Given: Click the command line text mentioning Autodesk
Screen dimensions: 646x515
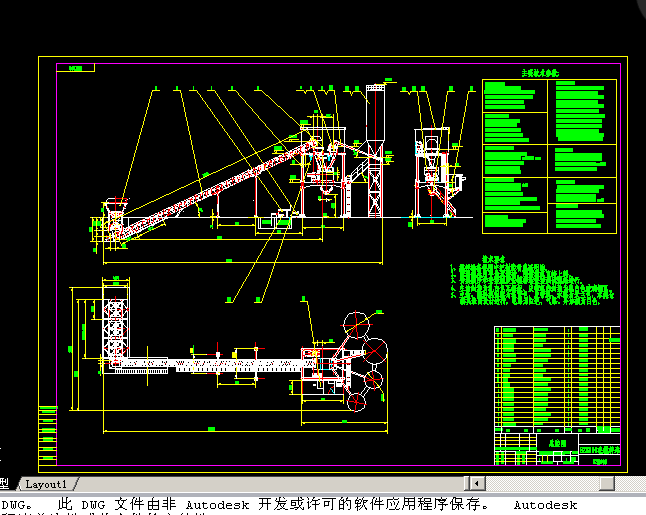Looking at the screenshot, I should (x=290, y=505).
